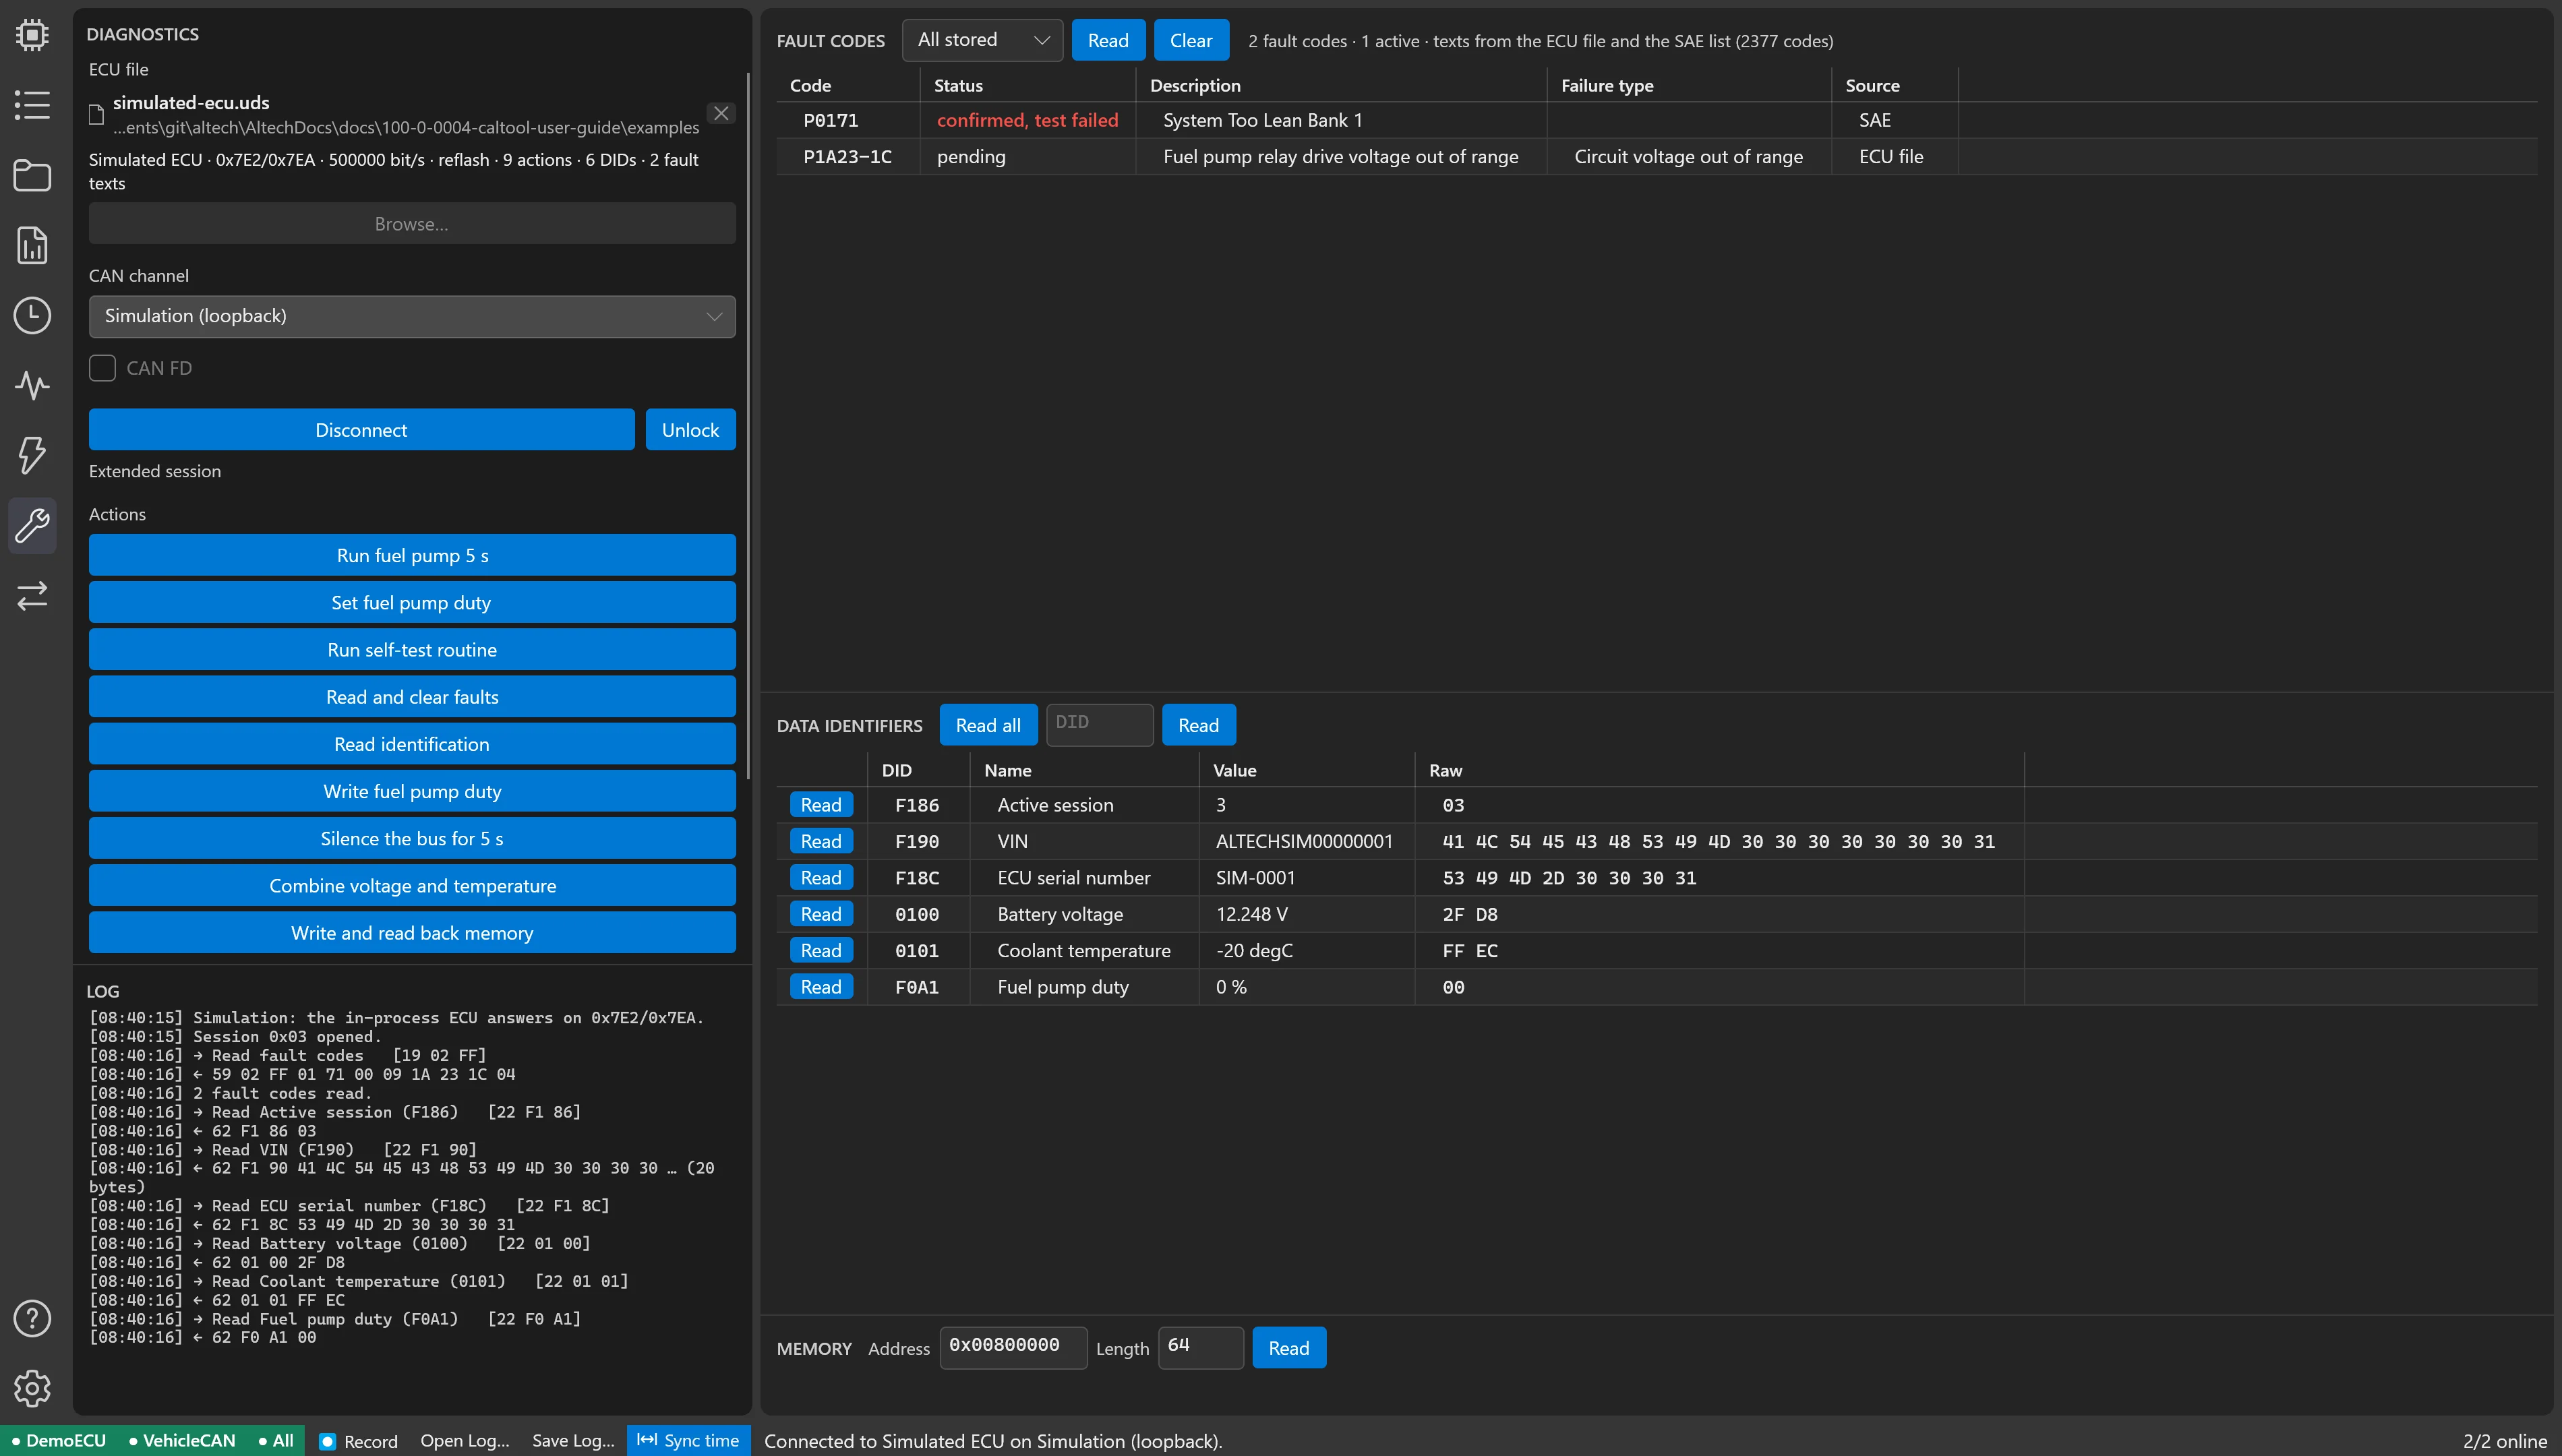Screen dimensions: 2562x1456
Task: Open the ECU chip sidebar icon
Action: [x=32, y=35]
